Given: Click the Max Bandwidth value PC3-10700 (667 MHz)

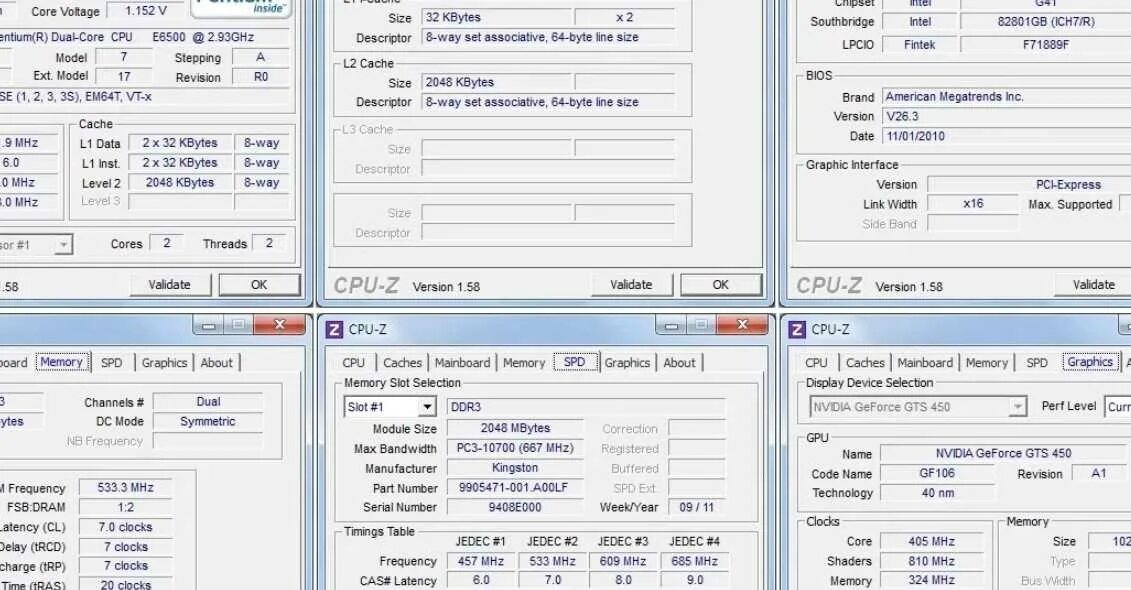Looking at the screenshot, I should pos(515,448).
